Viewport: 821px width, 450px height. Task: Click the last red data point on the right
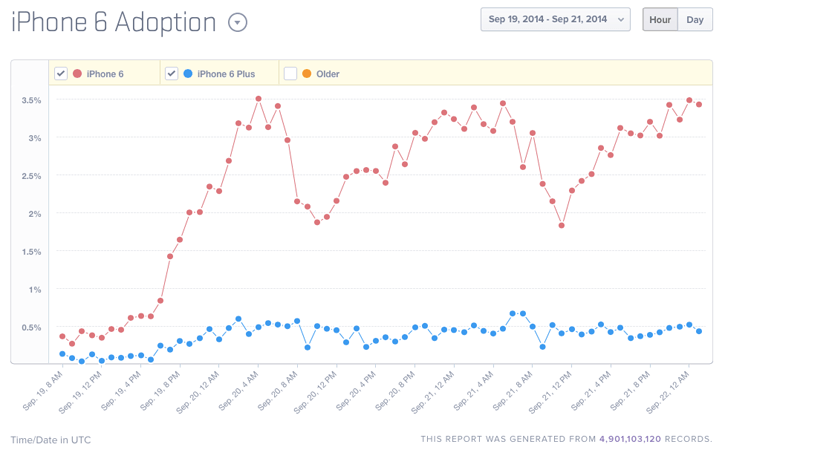tap(699, 105)
